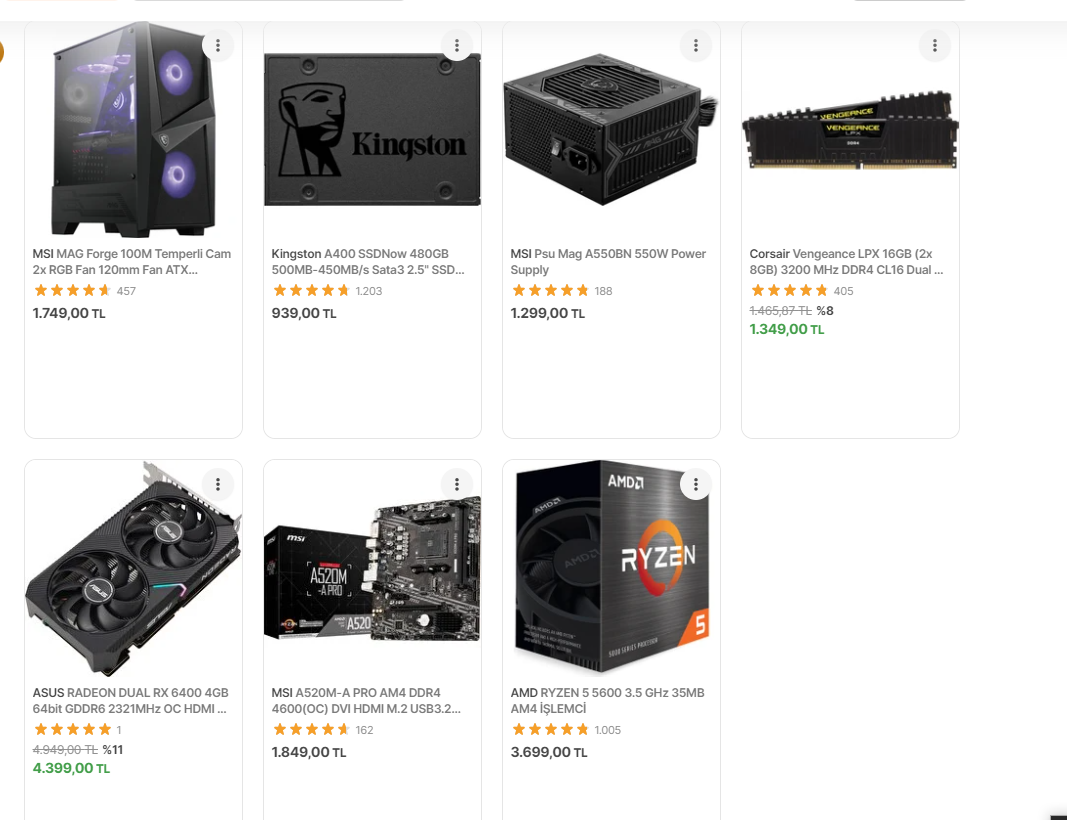Open MSI A520M-A PRO AM4 title link
The height and width of the screenshot is (820, 1067).
tap(366, 700)
